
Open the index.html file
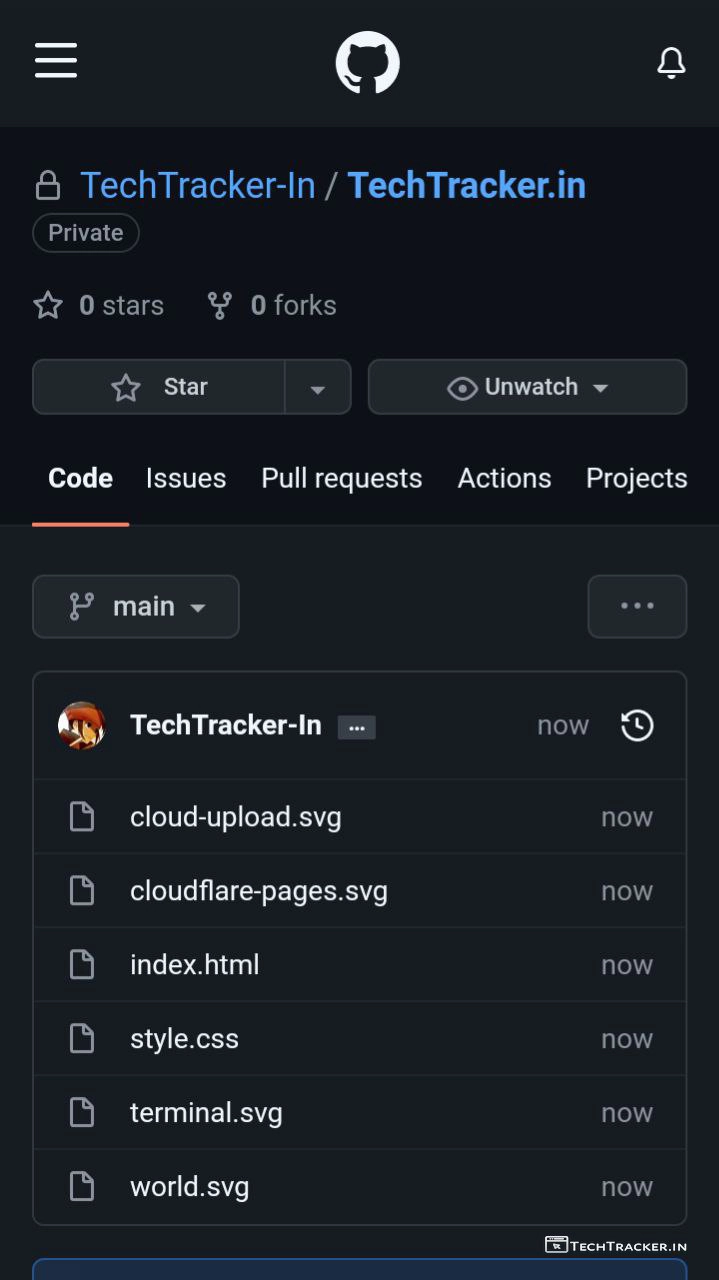(194, 965)
